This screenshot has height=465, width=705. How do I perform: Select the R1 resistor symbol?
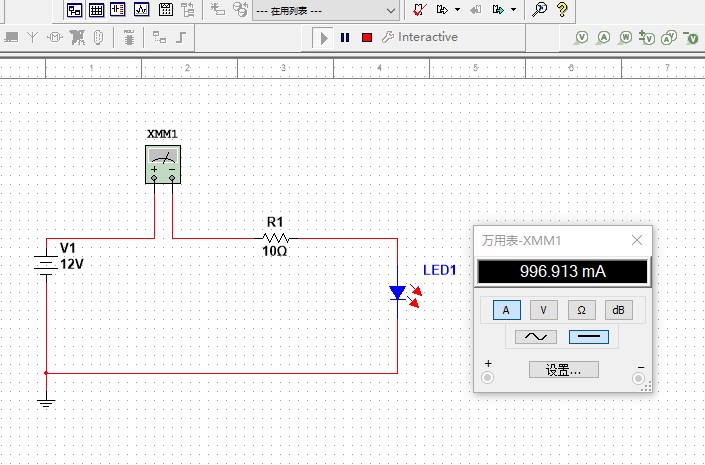tap(276, 238)
